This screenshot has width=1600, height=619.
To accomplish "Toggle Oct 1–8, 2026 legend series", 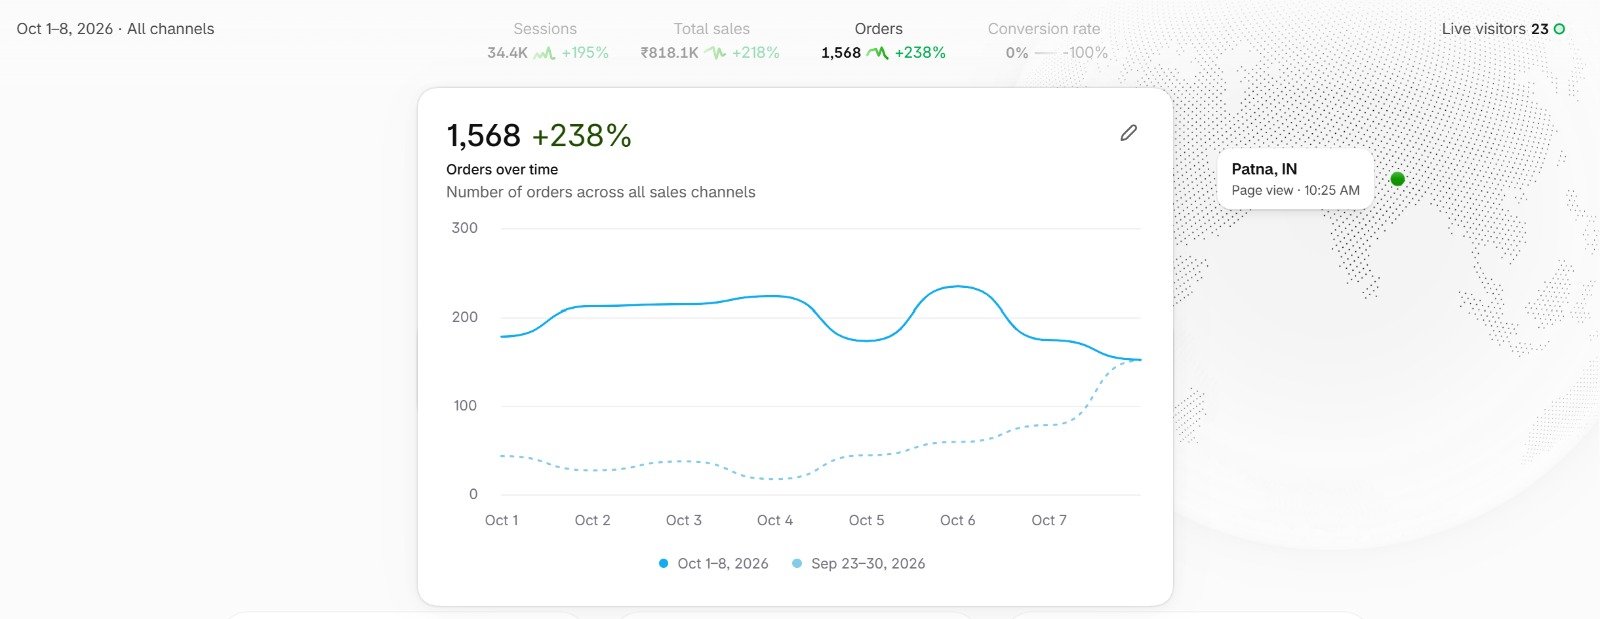I will click(713, 564).
